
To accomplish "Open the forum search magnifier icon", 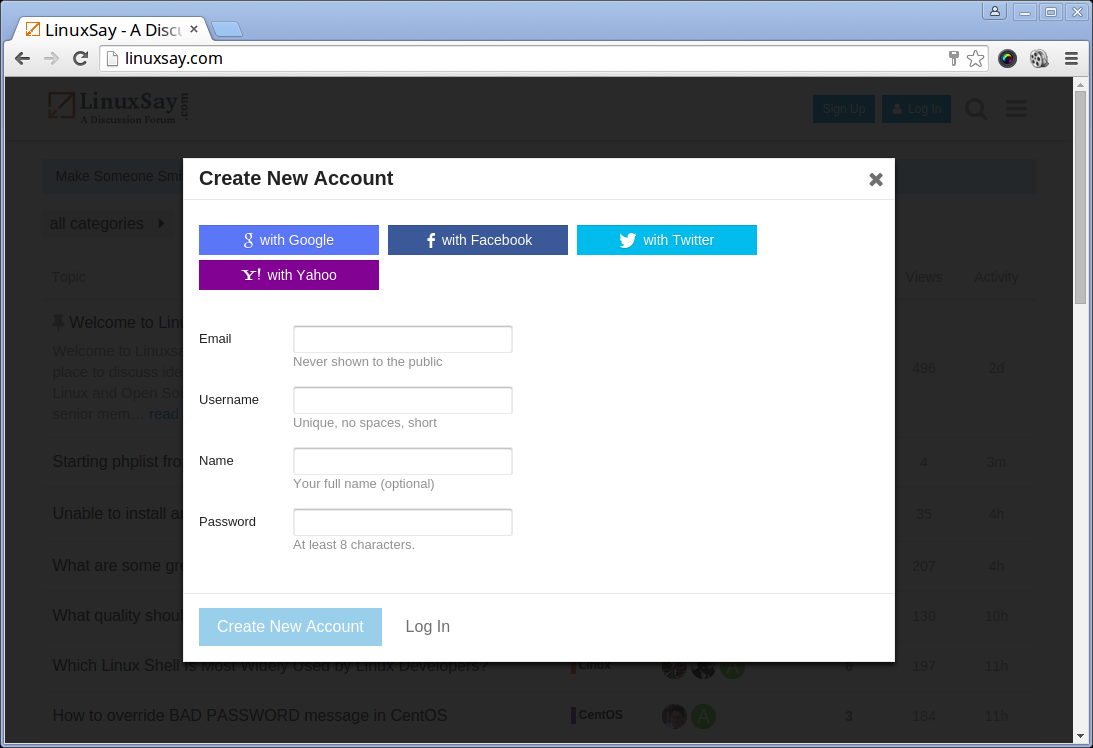I will pyautogui.click(x=976, y=109).
